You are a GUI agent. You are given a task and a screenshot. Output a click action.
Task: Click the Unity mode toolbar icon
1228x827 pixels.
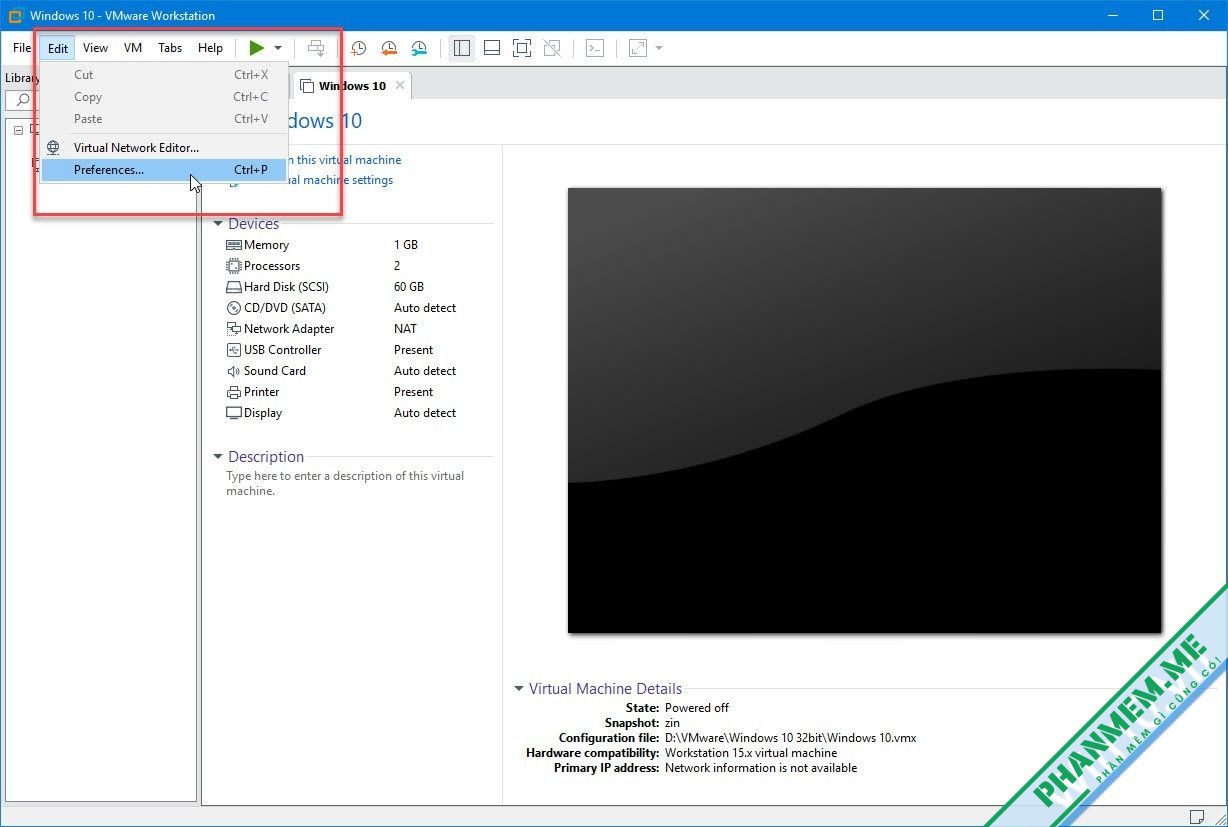551,48
